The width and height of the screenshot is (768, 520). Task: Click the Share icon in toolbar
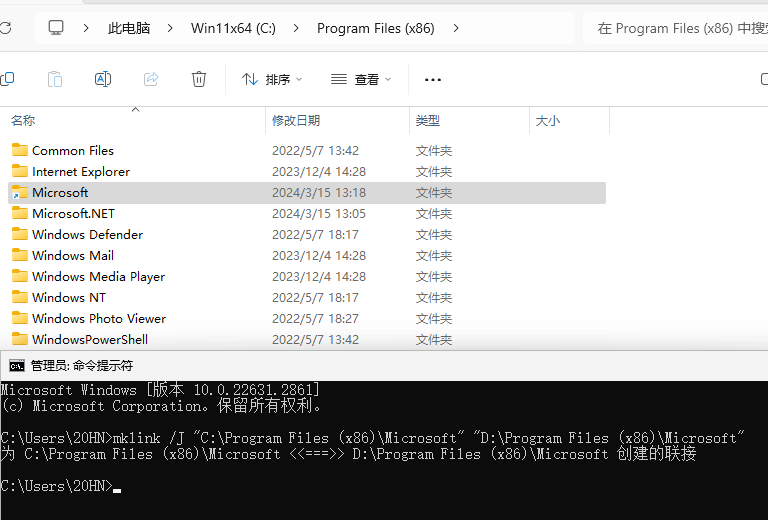[151, 79]
